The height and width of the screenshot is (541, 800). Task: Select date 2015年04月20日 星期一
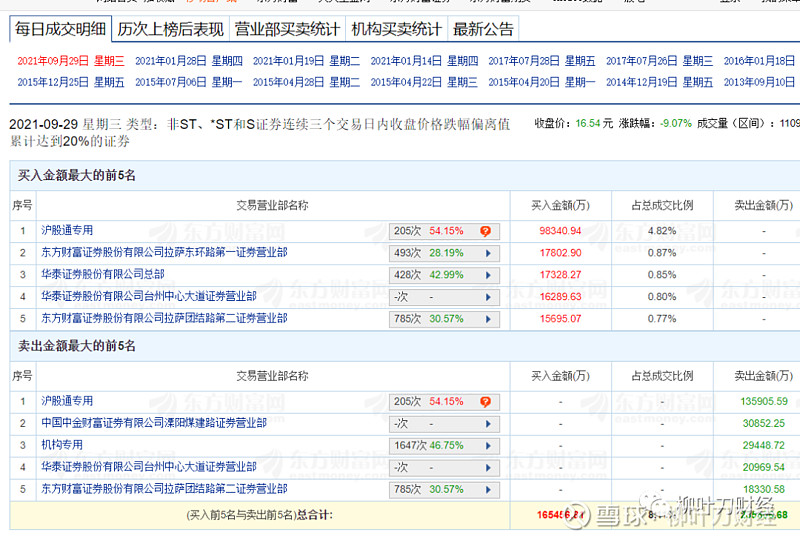click(542, 82)
